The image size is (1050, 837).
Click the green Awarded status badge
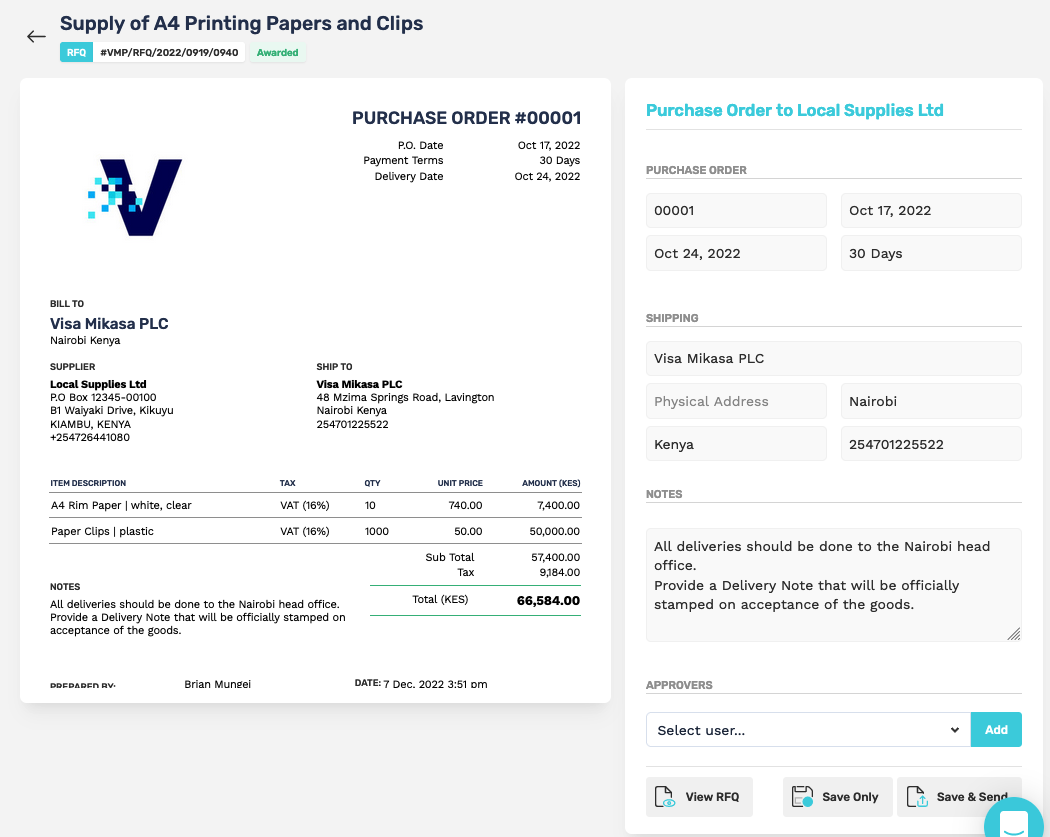[278, 52]
